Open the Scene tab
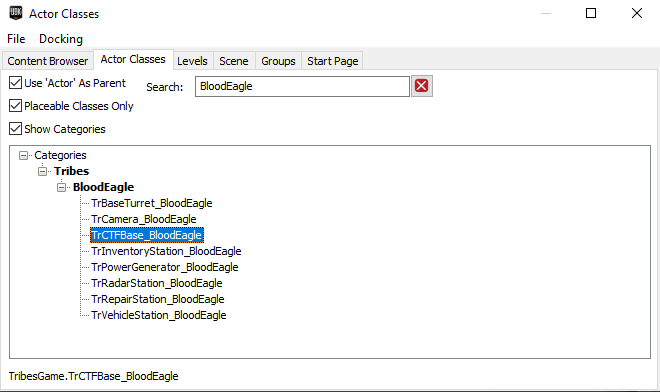The width and height of the screenshot is (660, 392). (x=234, y=61)
